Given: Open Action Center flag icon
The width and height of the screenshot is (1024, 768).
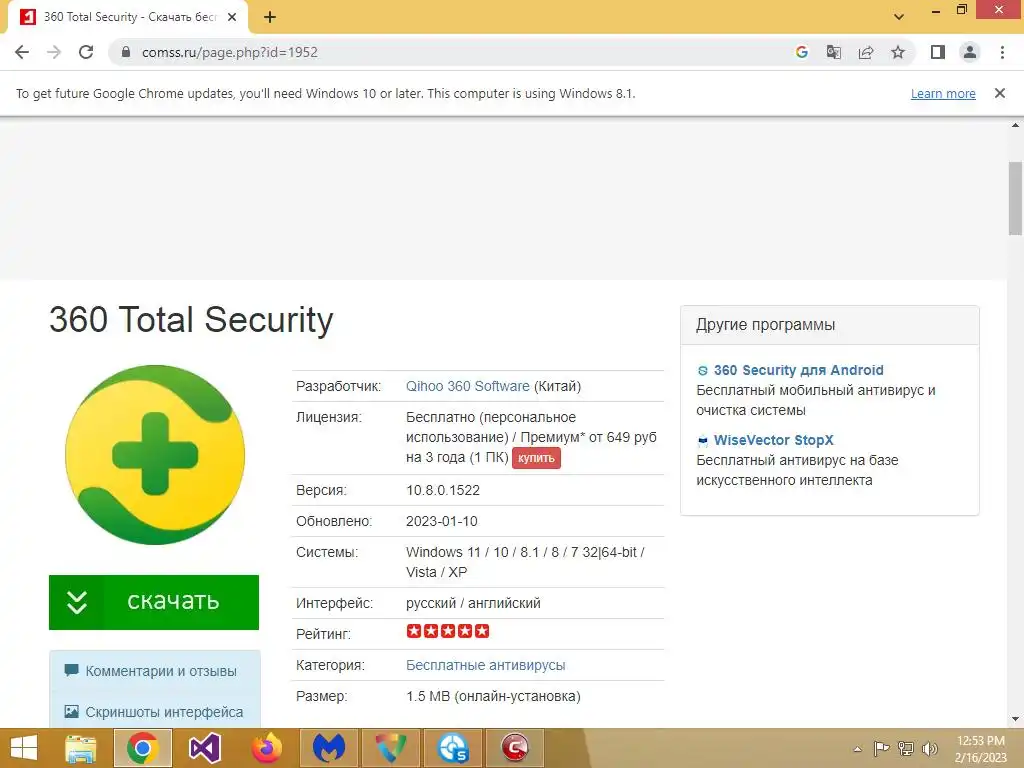Looking at the screenshot, I should pyautogui.click(x=881, y=749).
